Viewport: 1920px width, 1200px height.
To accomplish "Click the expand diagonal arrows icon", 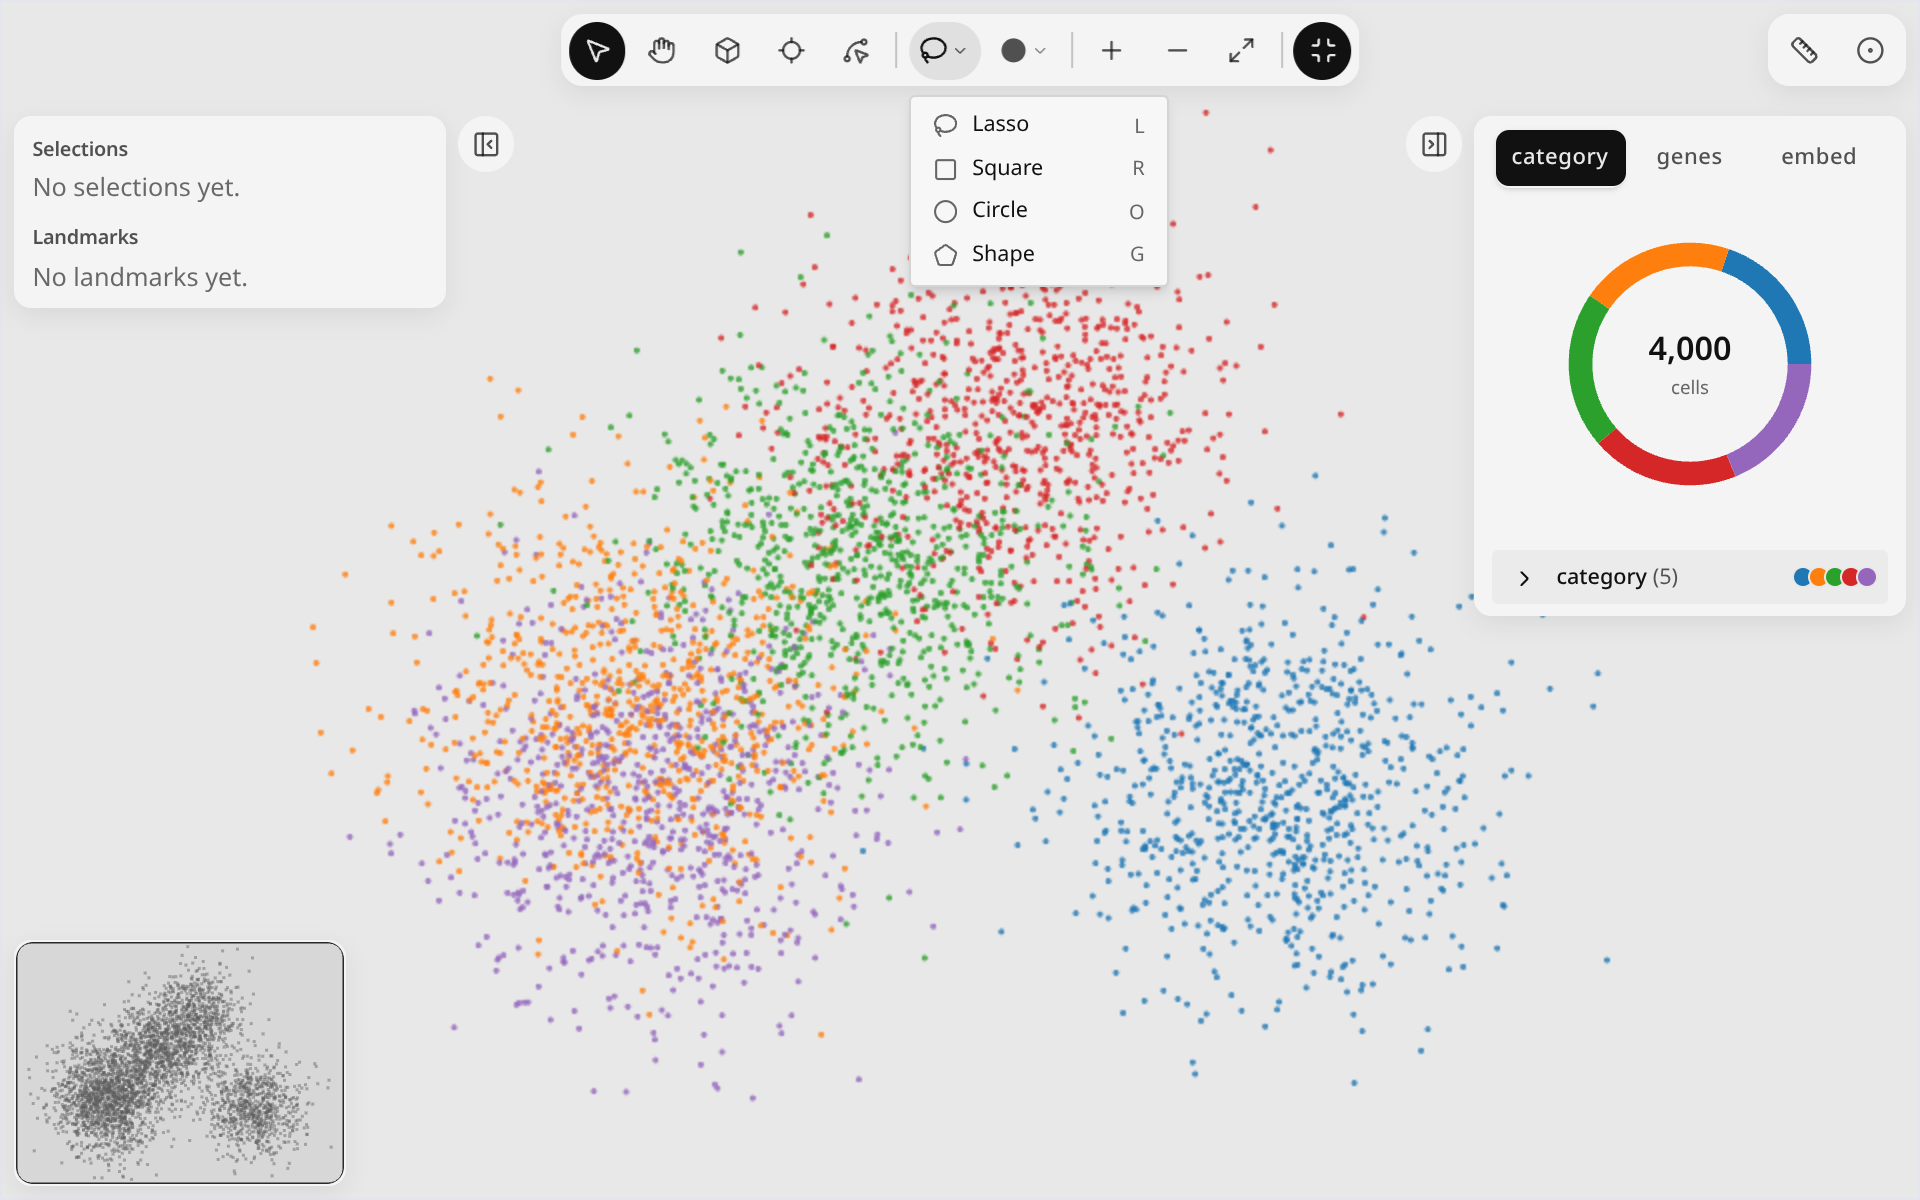I will [1241, 51].
